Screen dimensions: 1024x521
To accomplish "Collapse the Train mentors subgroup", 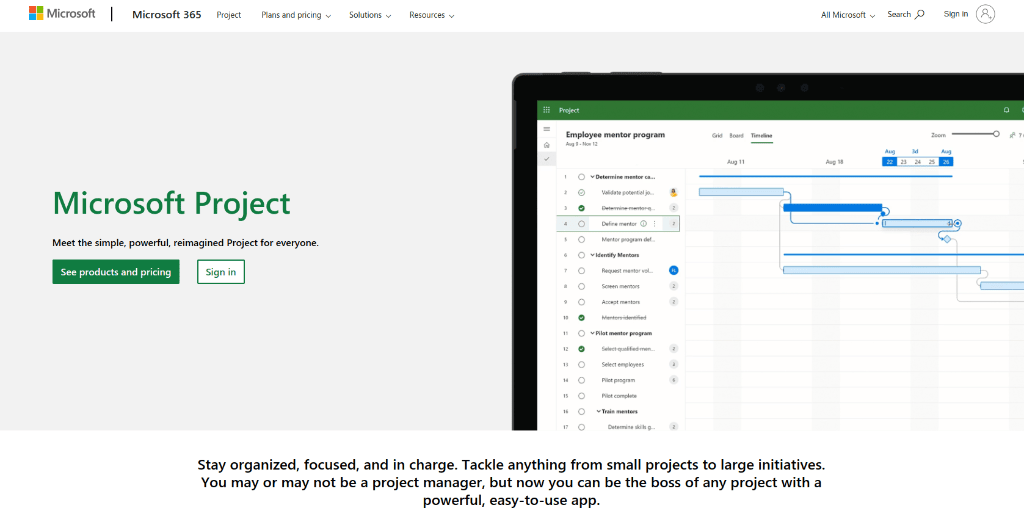I will point(599,411).
